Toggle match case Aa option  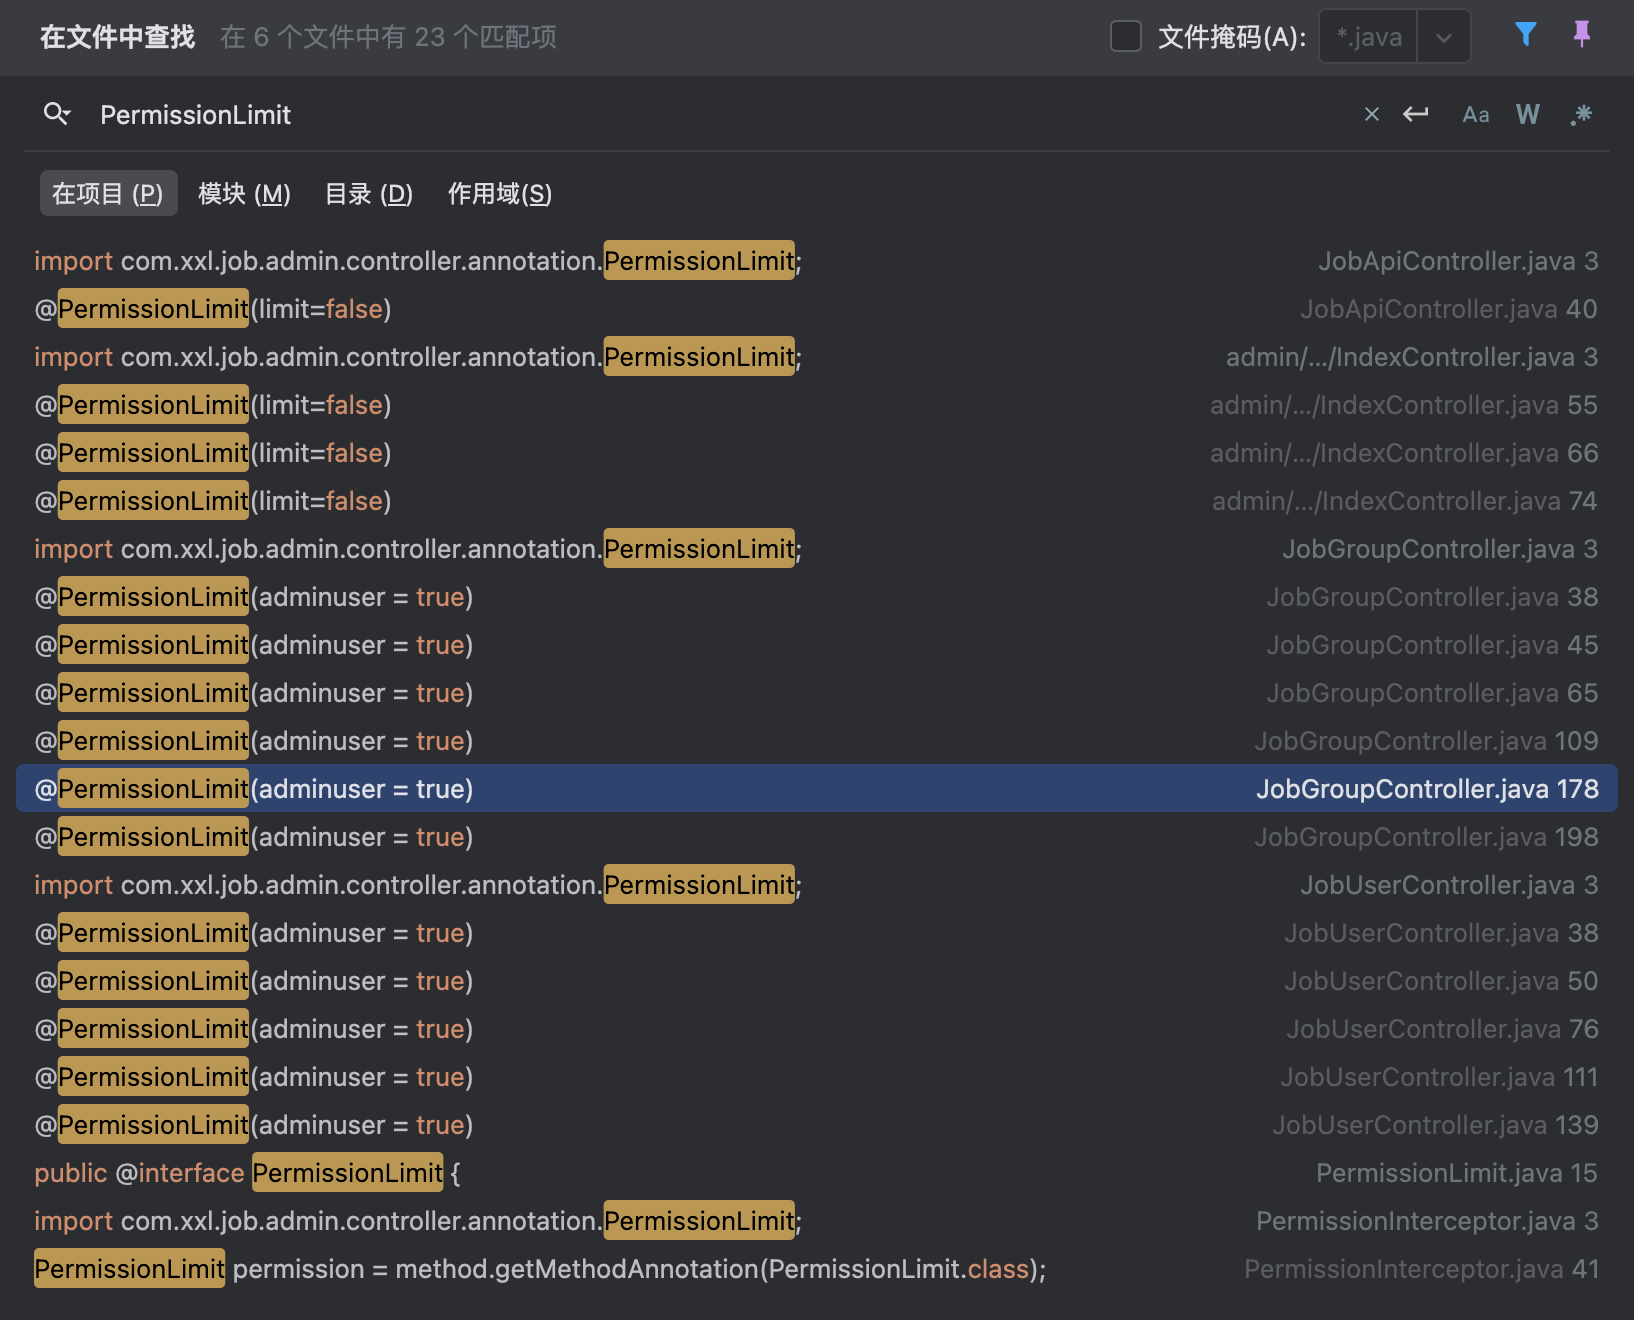1475,115
